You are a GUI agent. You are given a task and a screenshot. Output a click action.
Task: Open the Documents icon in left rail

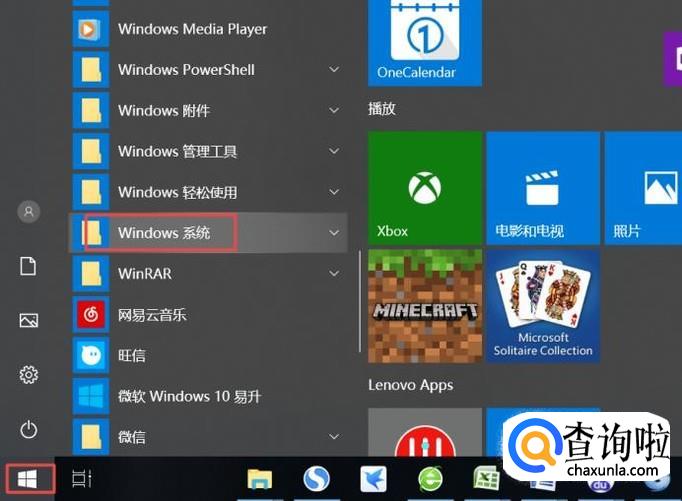coord(29,266)
